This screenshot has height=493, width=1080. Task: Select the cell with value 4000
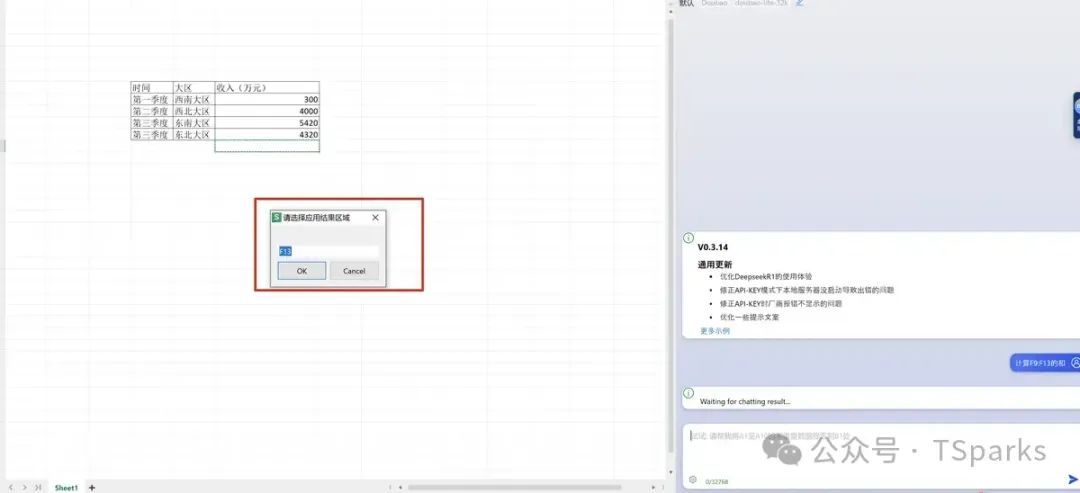pyautogui.click(x=267, y=112)
